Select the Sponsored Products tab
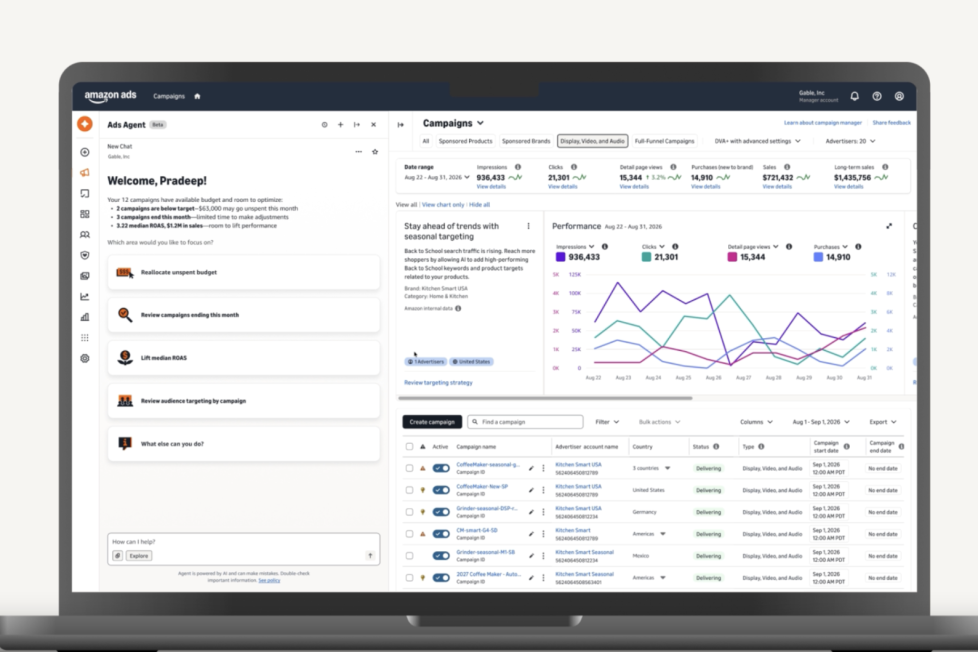 465,141
